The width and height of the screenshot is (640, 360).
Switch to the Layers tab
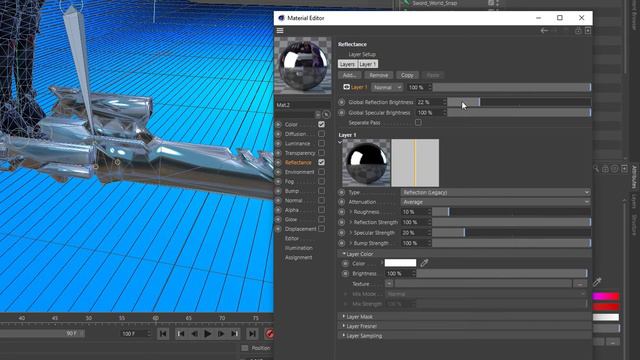[x=347, y=64]
